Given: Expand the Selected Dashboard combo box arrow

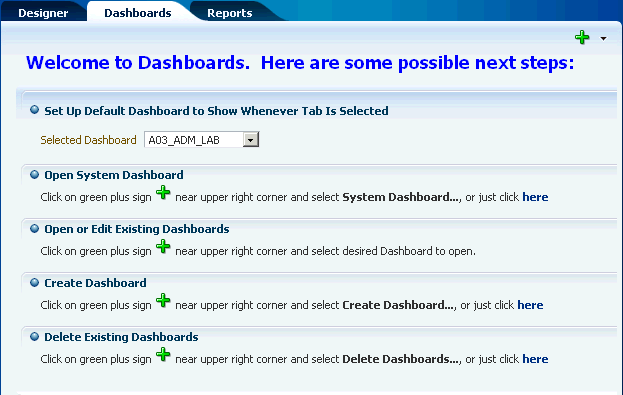Looking at the screenshot, I should pyautogui.click(x=251, y=140).
